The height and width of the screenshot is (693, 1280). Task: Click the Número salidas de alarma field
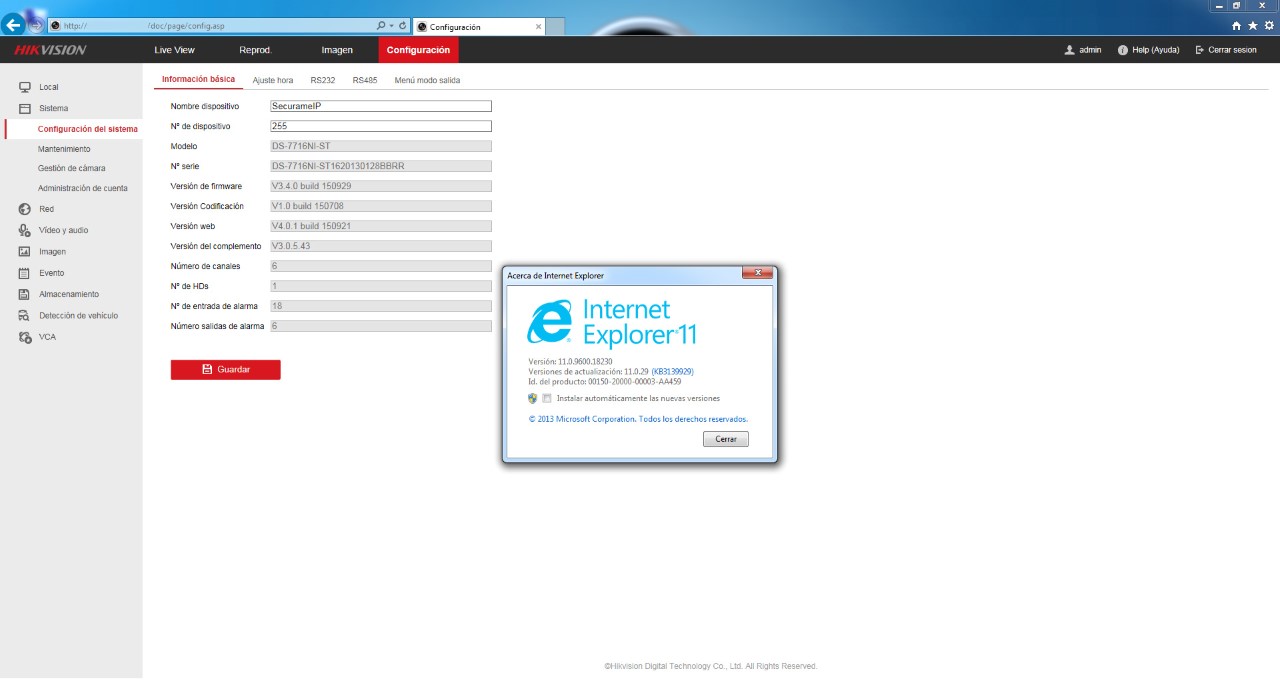click(381, 326)
